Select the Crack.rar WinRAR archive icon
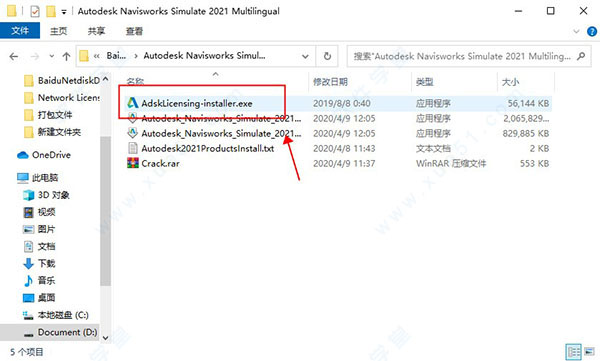Screen dimensions: 600x361 click(x=133, y=163)
